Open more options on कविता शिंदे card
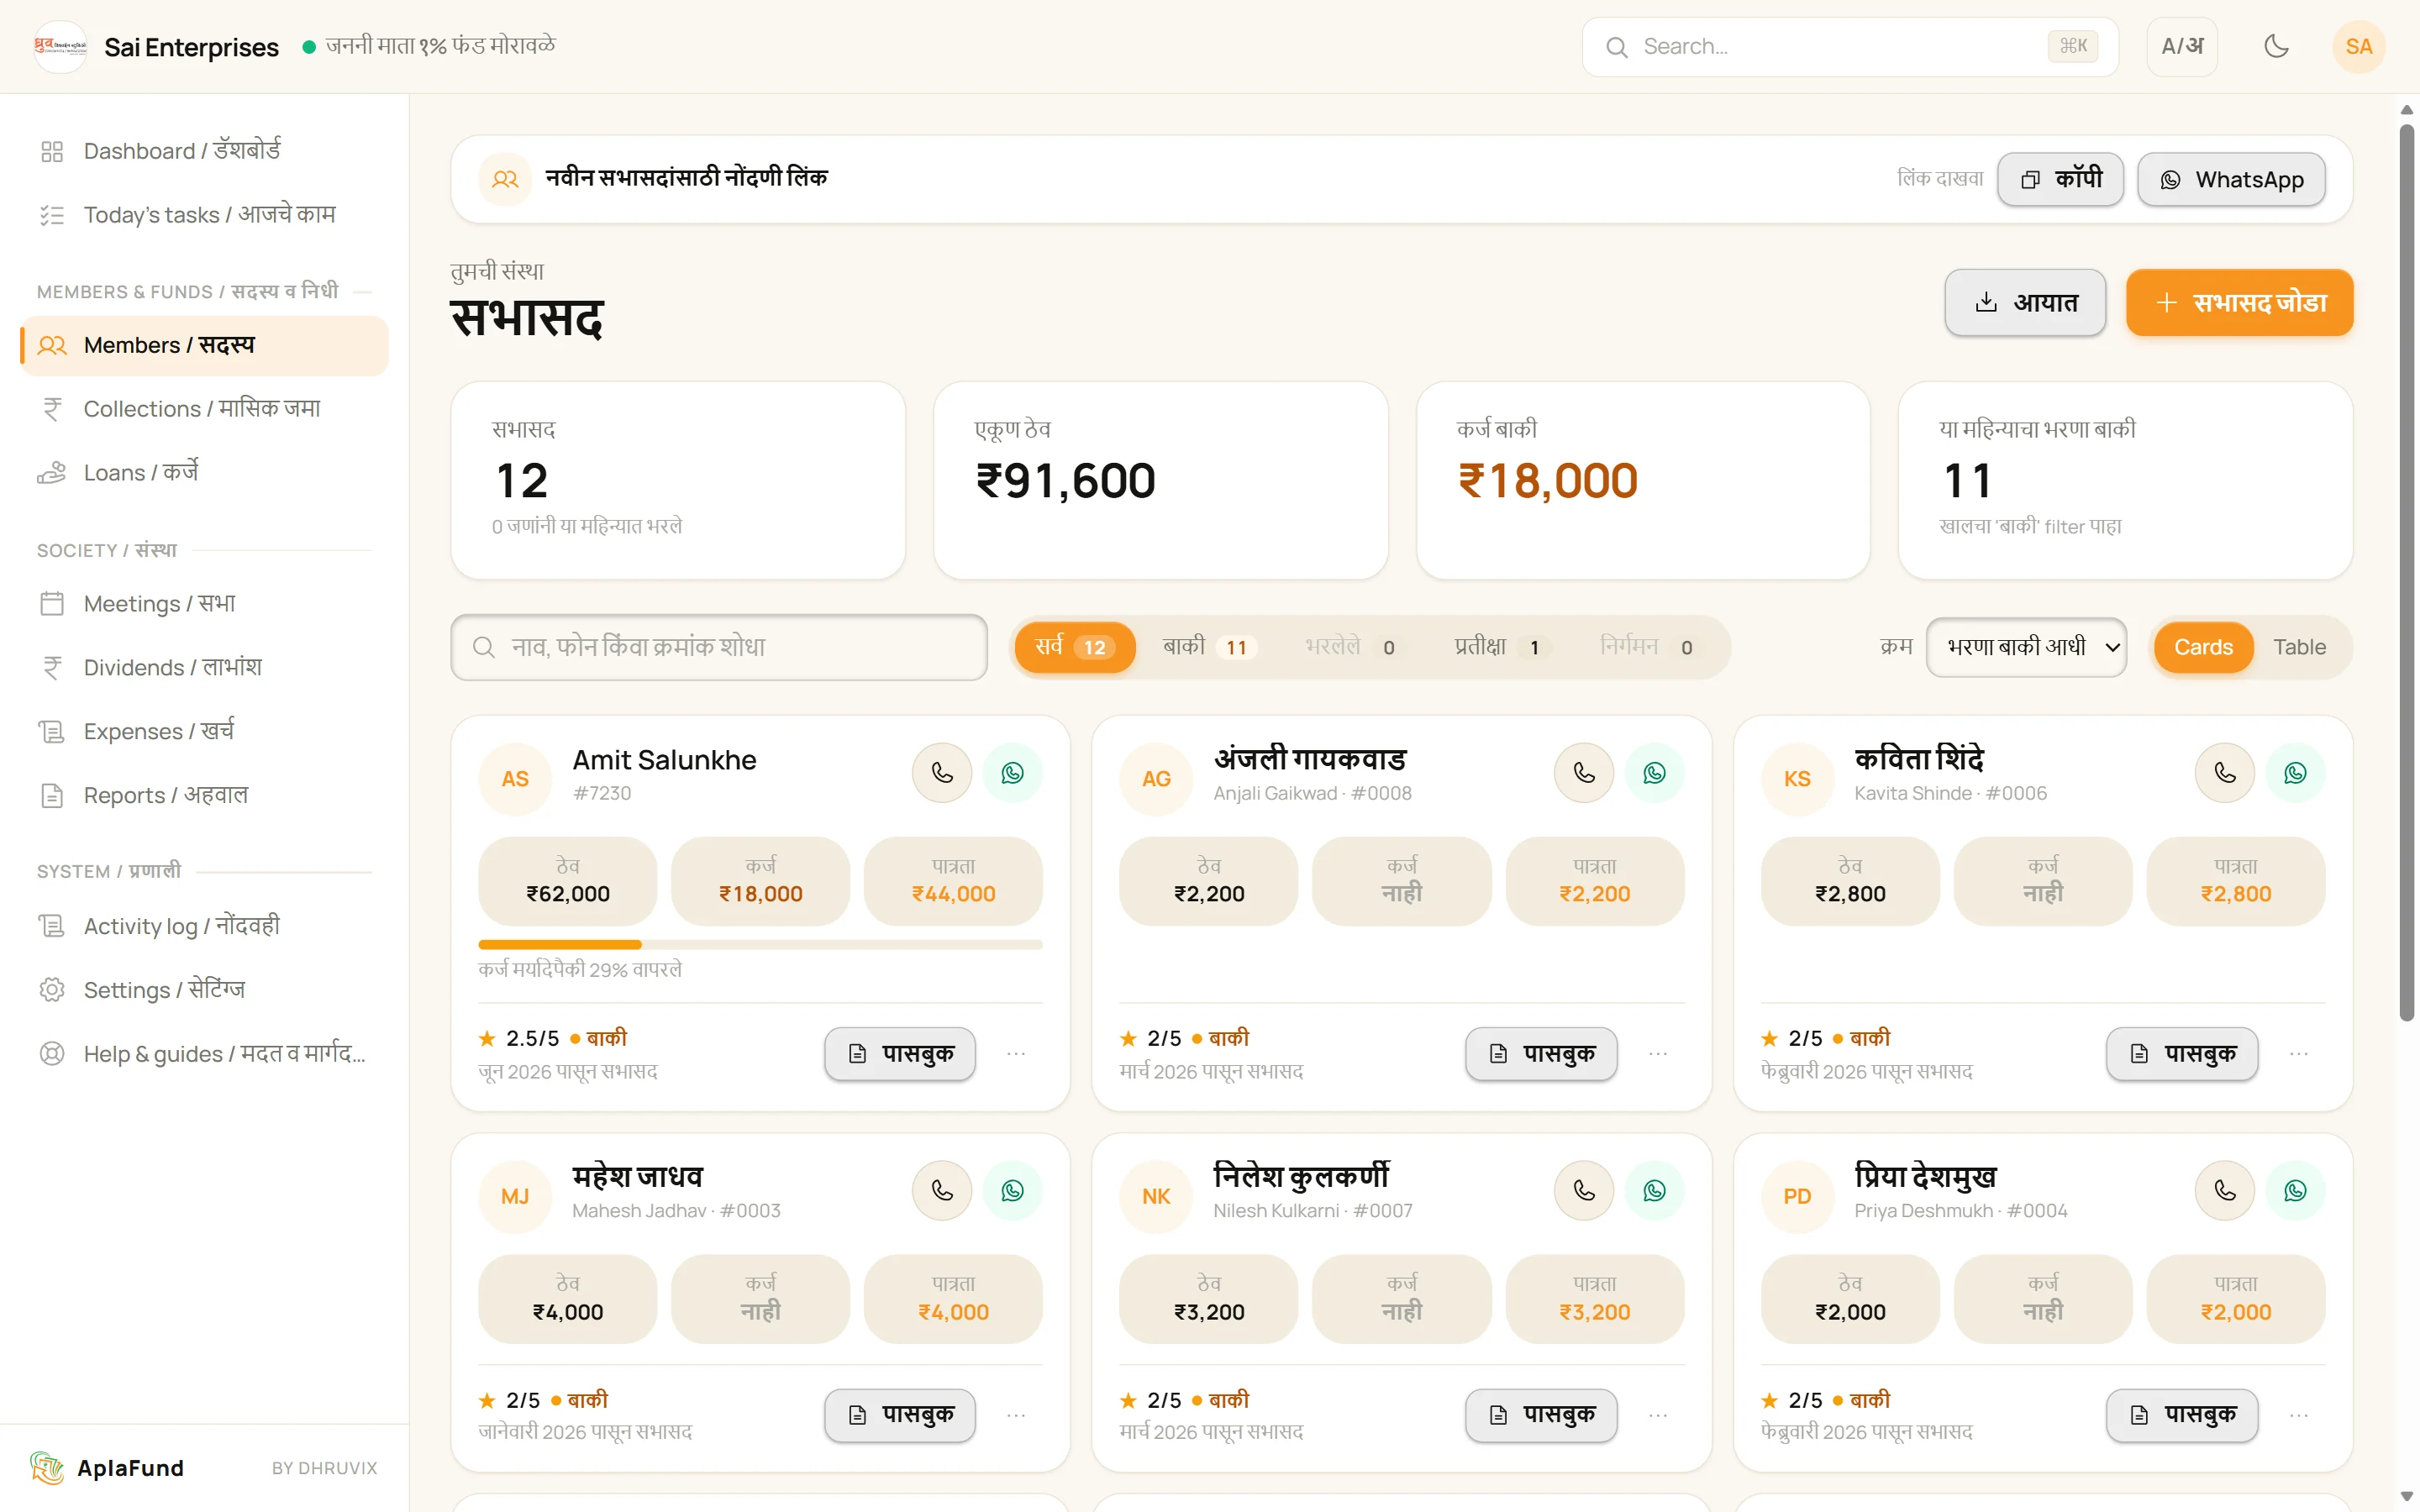The image size is (2420, 1512). tap(2299, 1054)
